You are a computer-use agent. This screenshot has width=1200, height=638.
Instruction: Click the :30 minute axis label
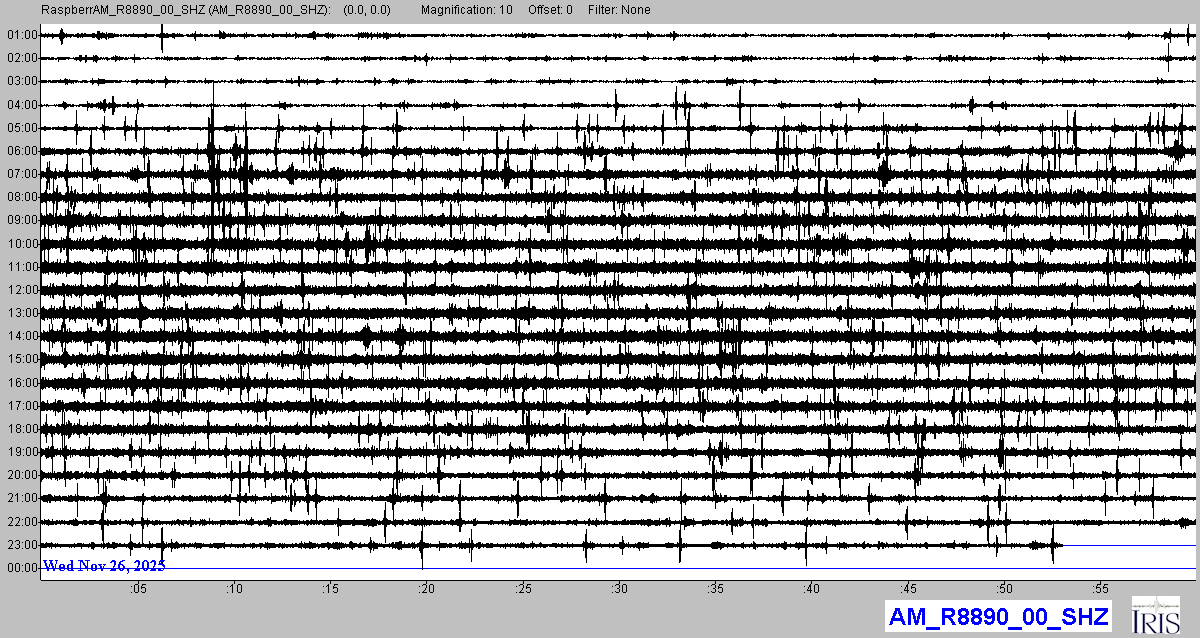point(620,589)
